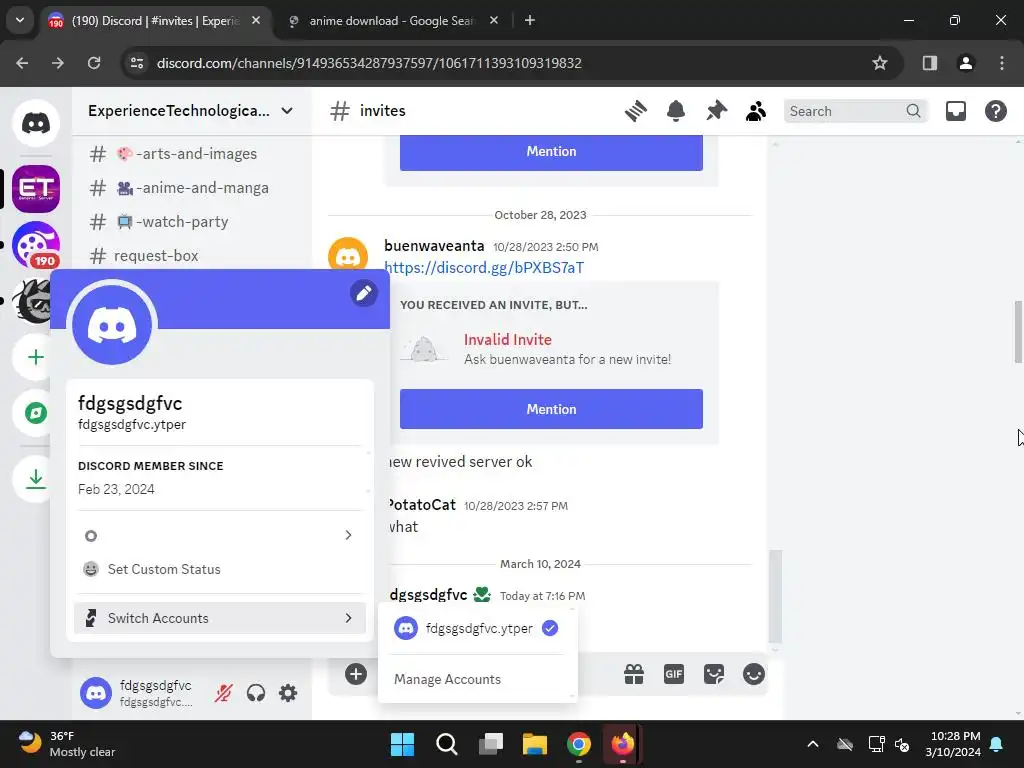This screenshot has width=1024, height=768.
Task: Open discord.gg/bPXBS7aT invite link
Action: tap(484, 268)
